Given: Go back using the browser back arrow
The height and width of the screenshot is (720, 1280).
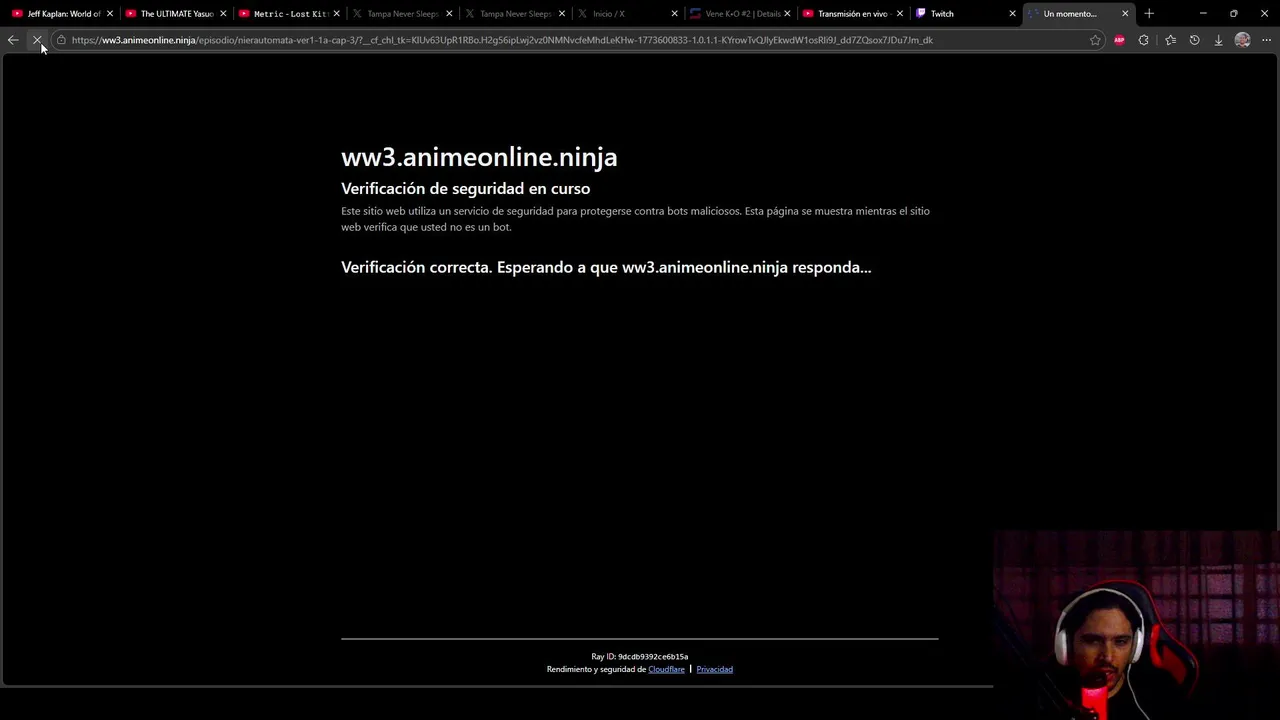Looking at the screenshot, I should (12, 40).
